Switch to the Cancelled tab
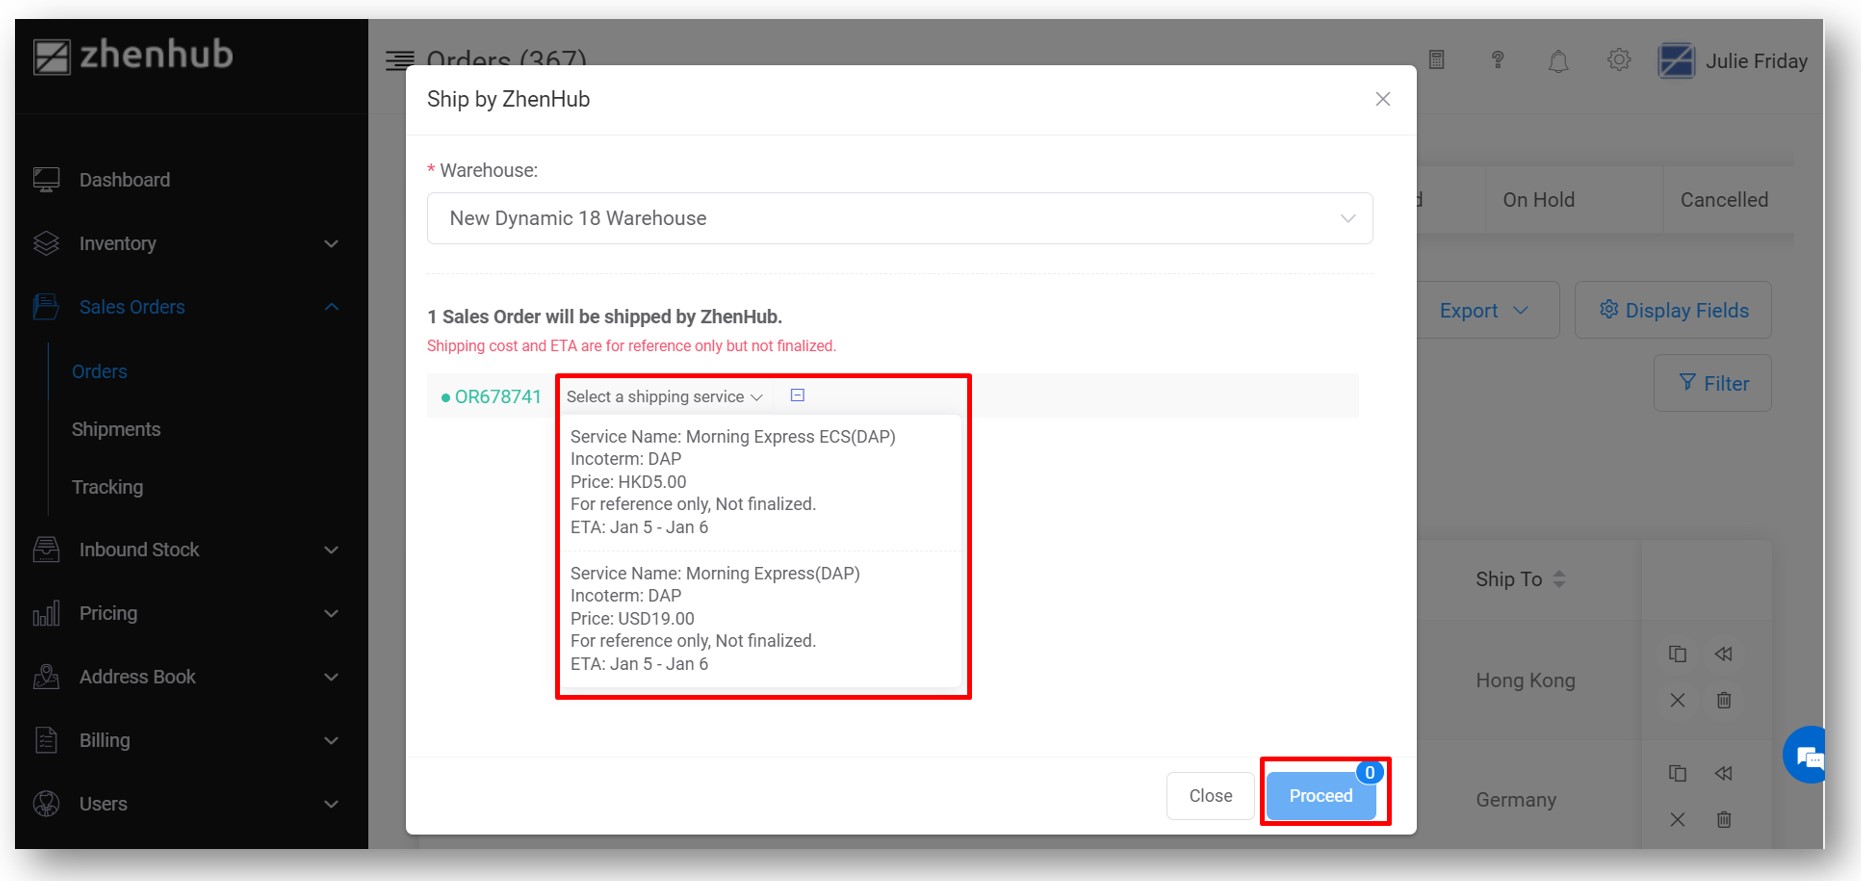The width and height of the screenshot is (1861, 881). coord(1725,200)
